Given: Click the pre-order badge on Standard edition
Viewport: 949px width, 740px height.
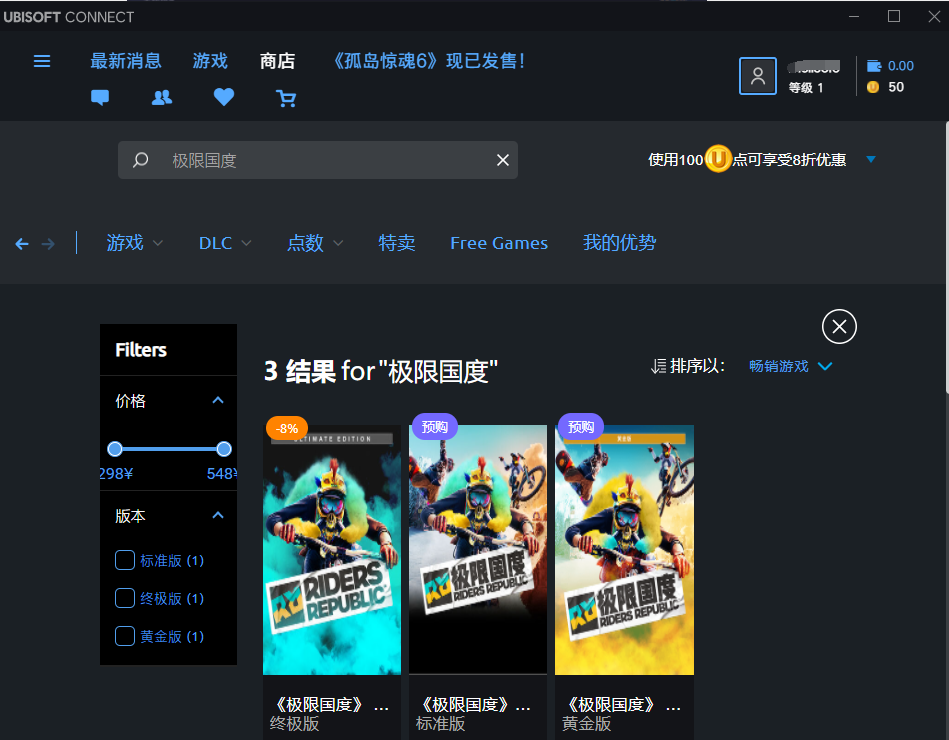Looking at the screenshot, I should [x=435, y=427].
